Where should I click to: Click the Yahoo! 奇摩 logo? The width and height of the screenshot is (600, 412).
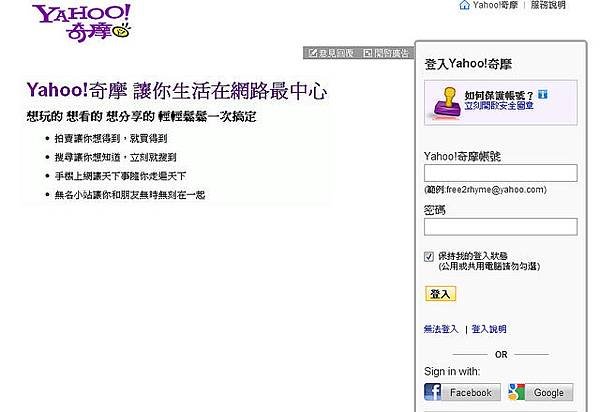(82, 23)
